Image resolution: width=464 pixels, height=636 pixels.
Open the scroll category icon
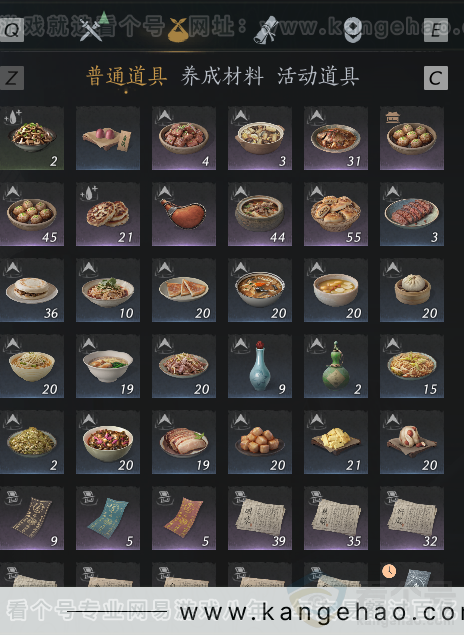pyautogui.click(x=266, y=30)
